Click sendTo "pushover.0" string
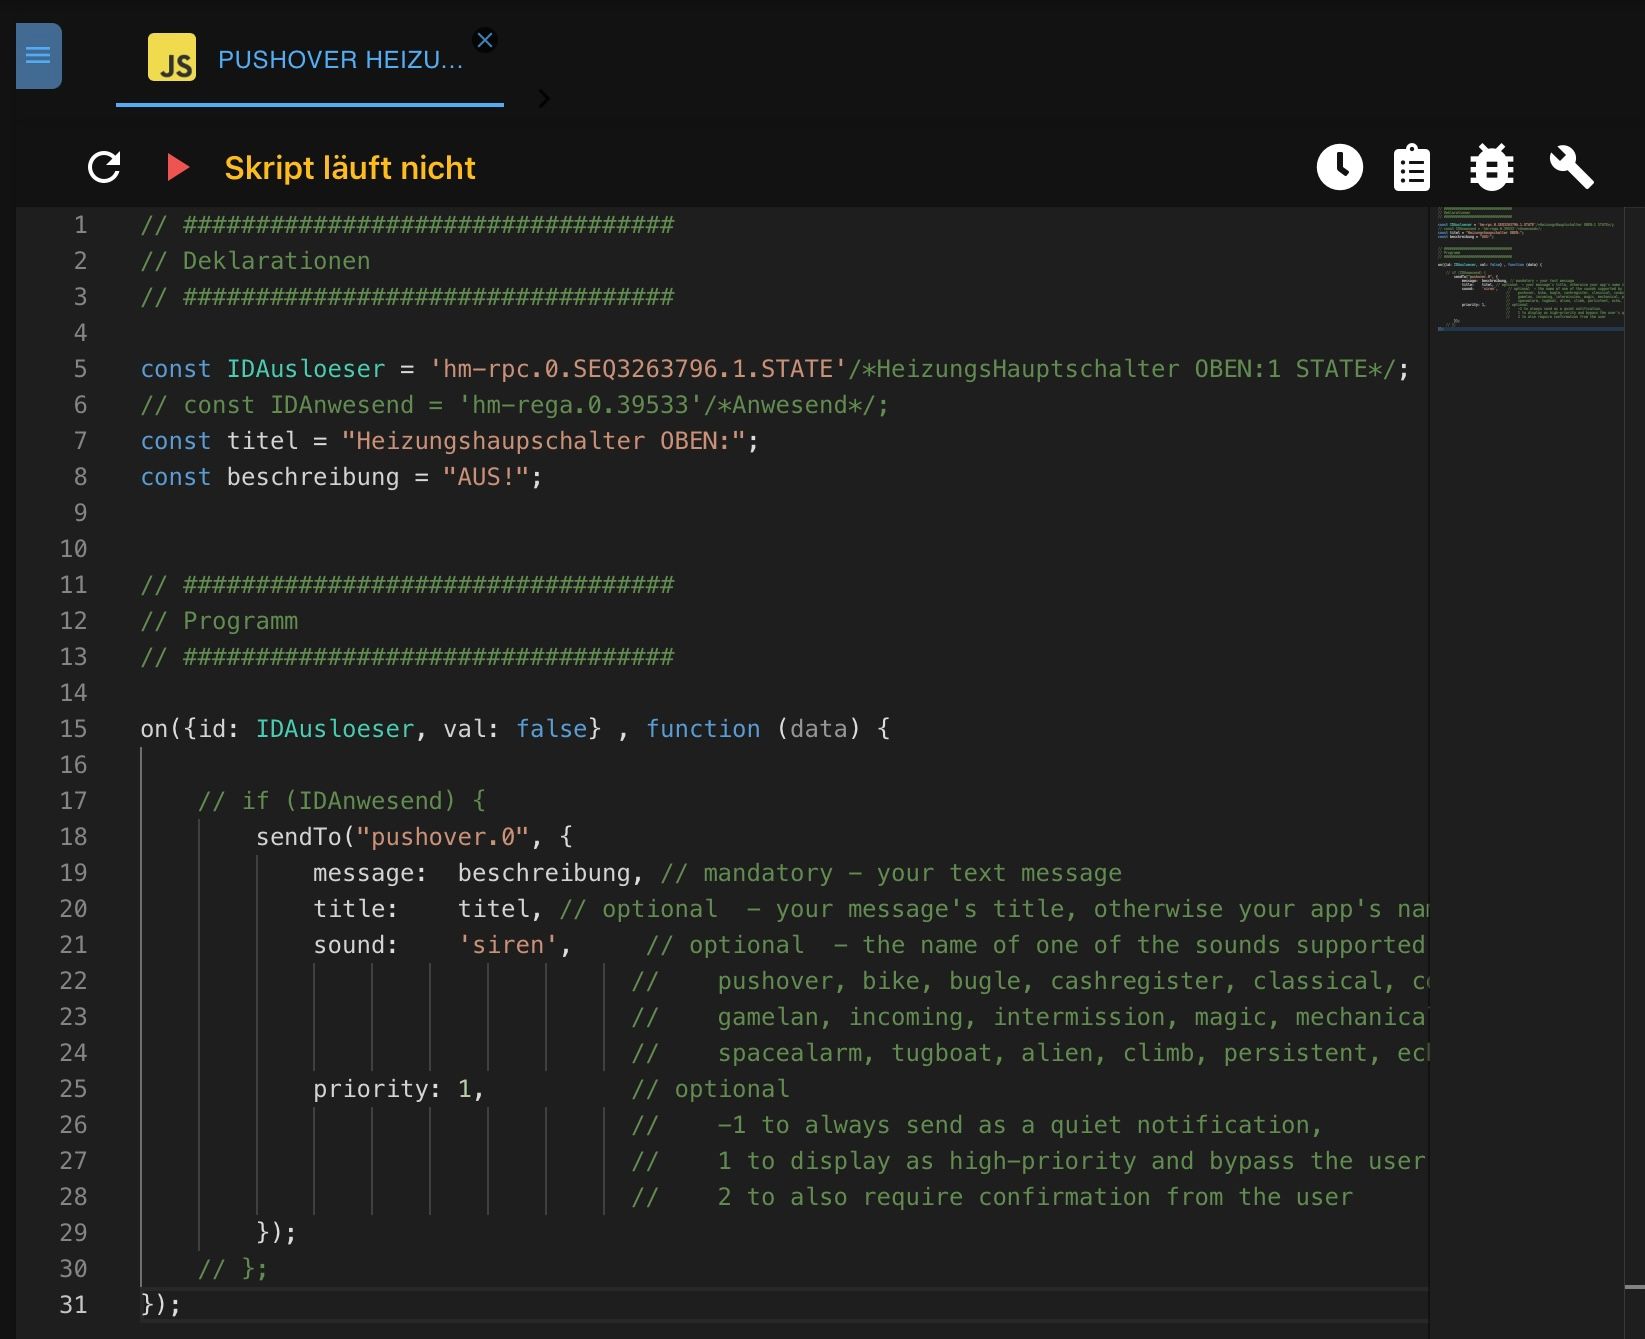The height and width of the screenshot is (1339, 1645). 443,837
